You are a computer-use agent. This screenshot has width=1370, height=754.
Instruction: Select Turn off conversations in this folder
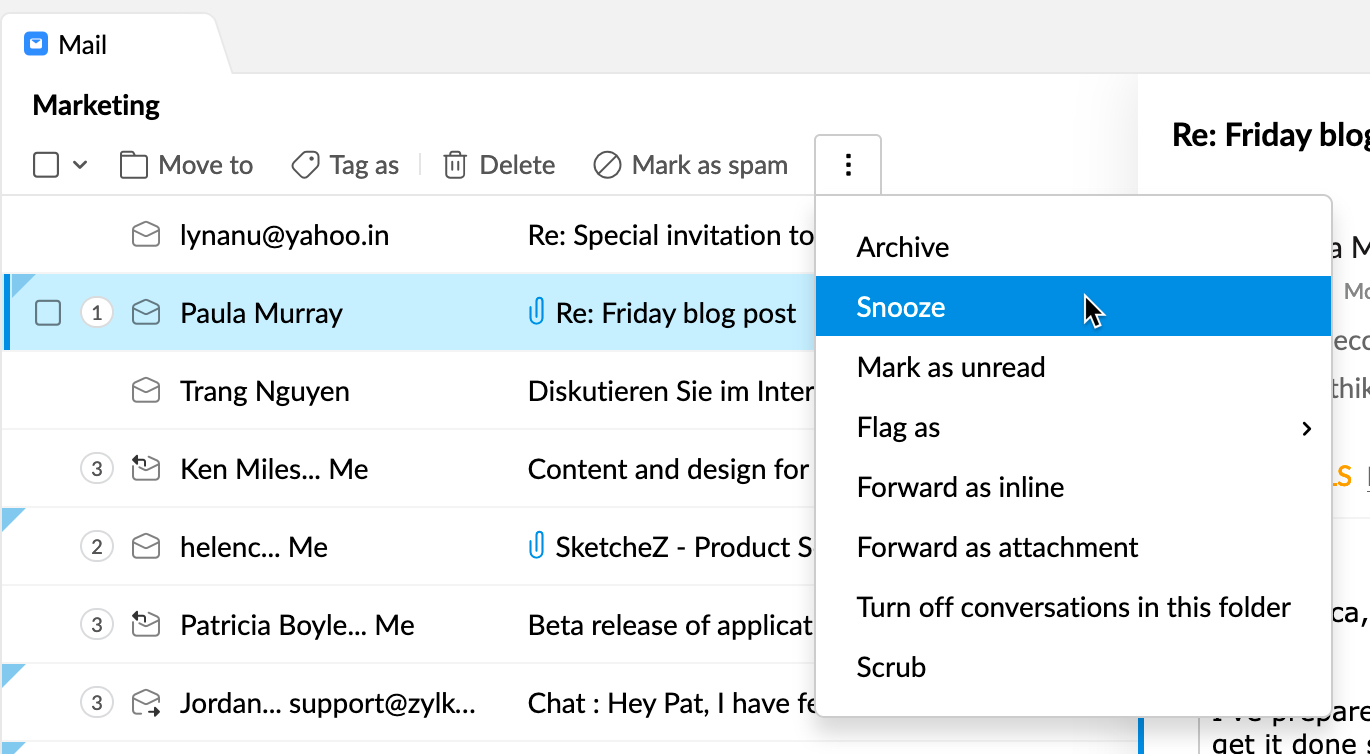[1073, 607]
